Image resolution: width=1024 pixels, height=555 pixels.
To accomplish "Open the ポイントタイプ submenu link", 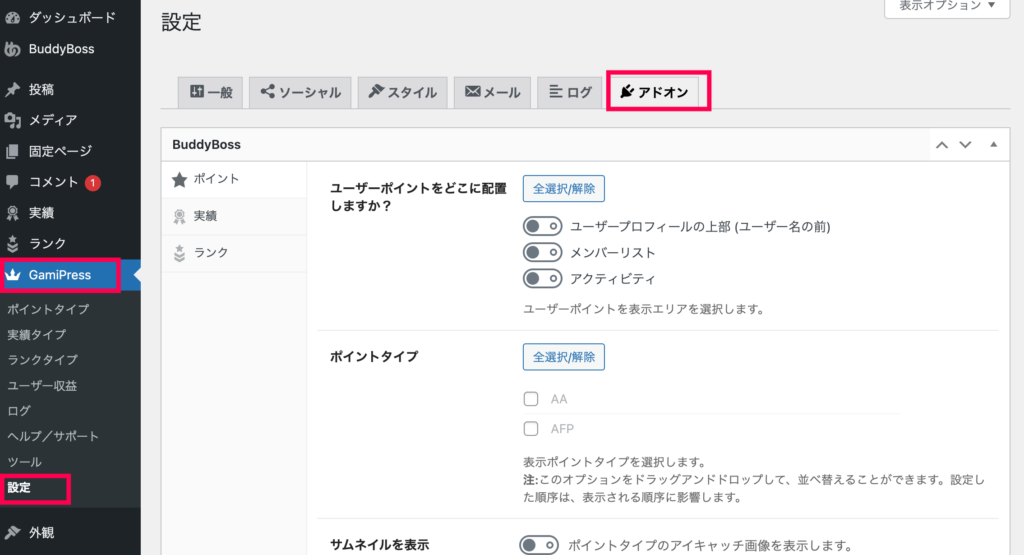I will click(48, 309).
